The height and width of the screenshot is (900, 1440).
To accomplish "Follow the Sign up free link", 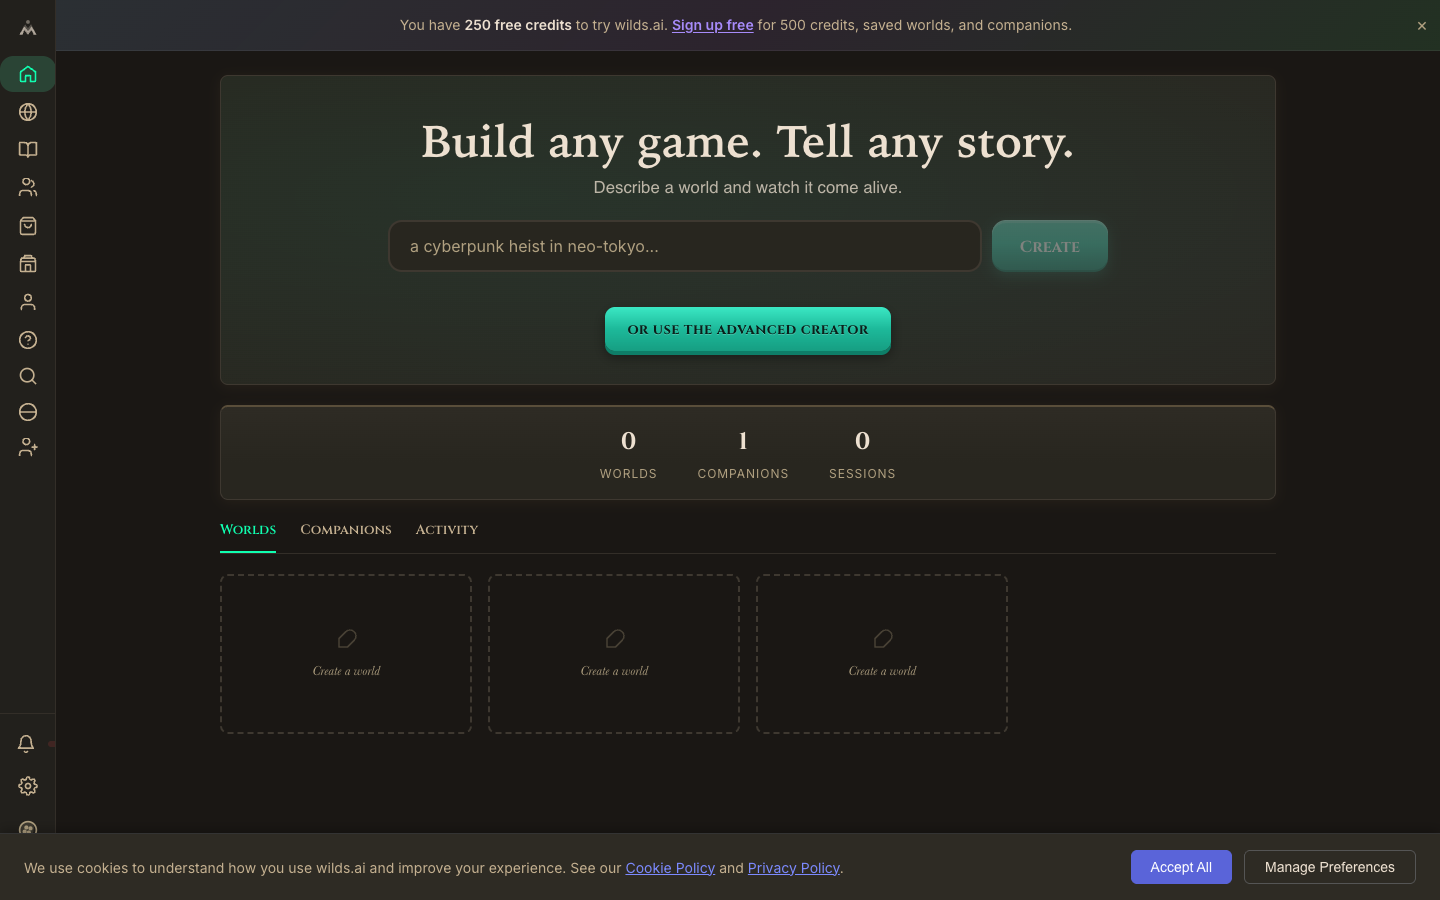I will [x=712, y=25].
